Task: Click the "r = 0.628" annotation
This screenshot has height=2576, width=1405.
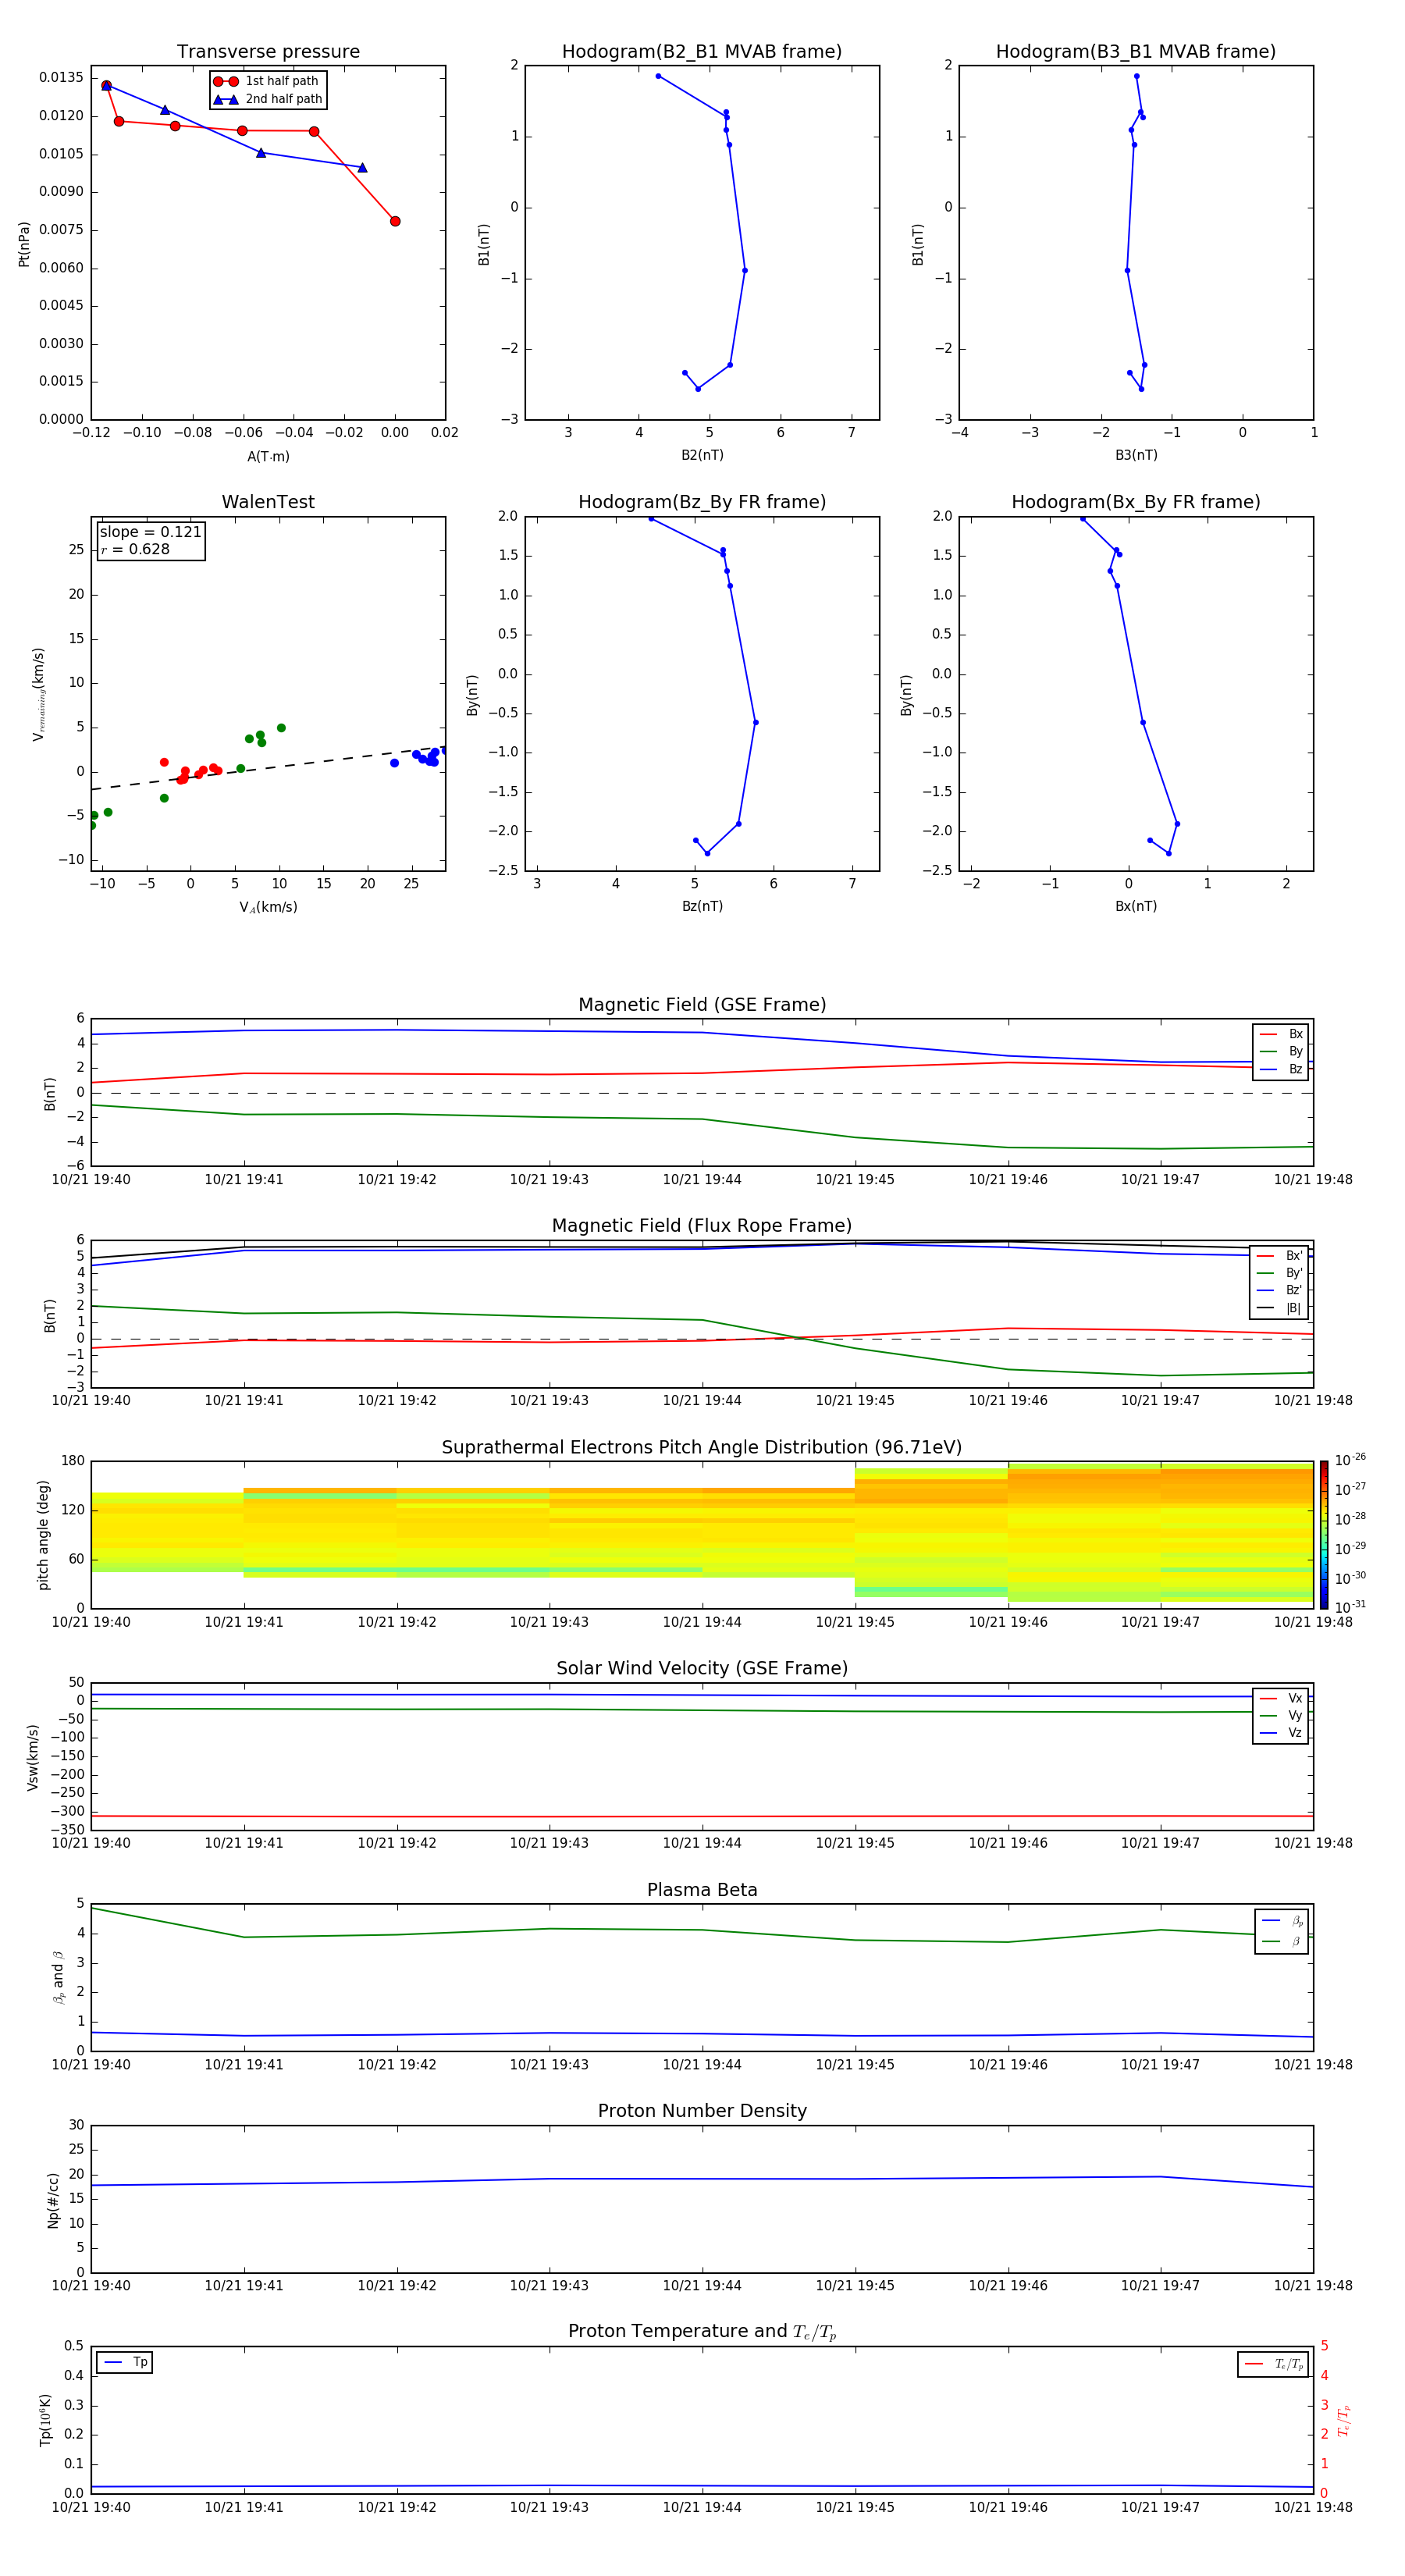Action: point(136,549)
